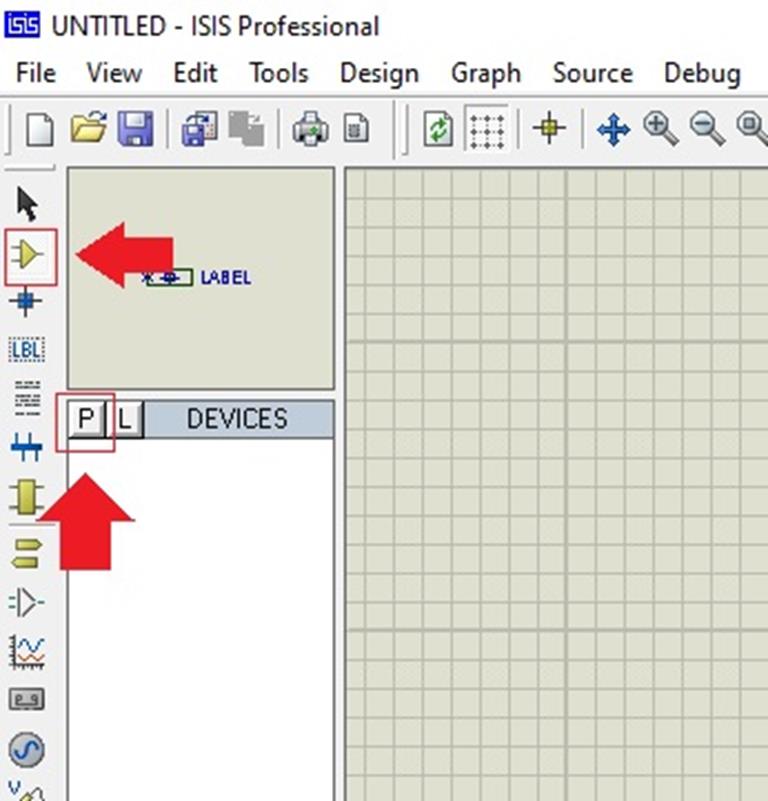Activate the Component Mode tool
This screenshot has height=801, width=768.
pos(29,256)
